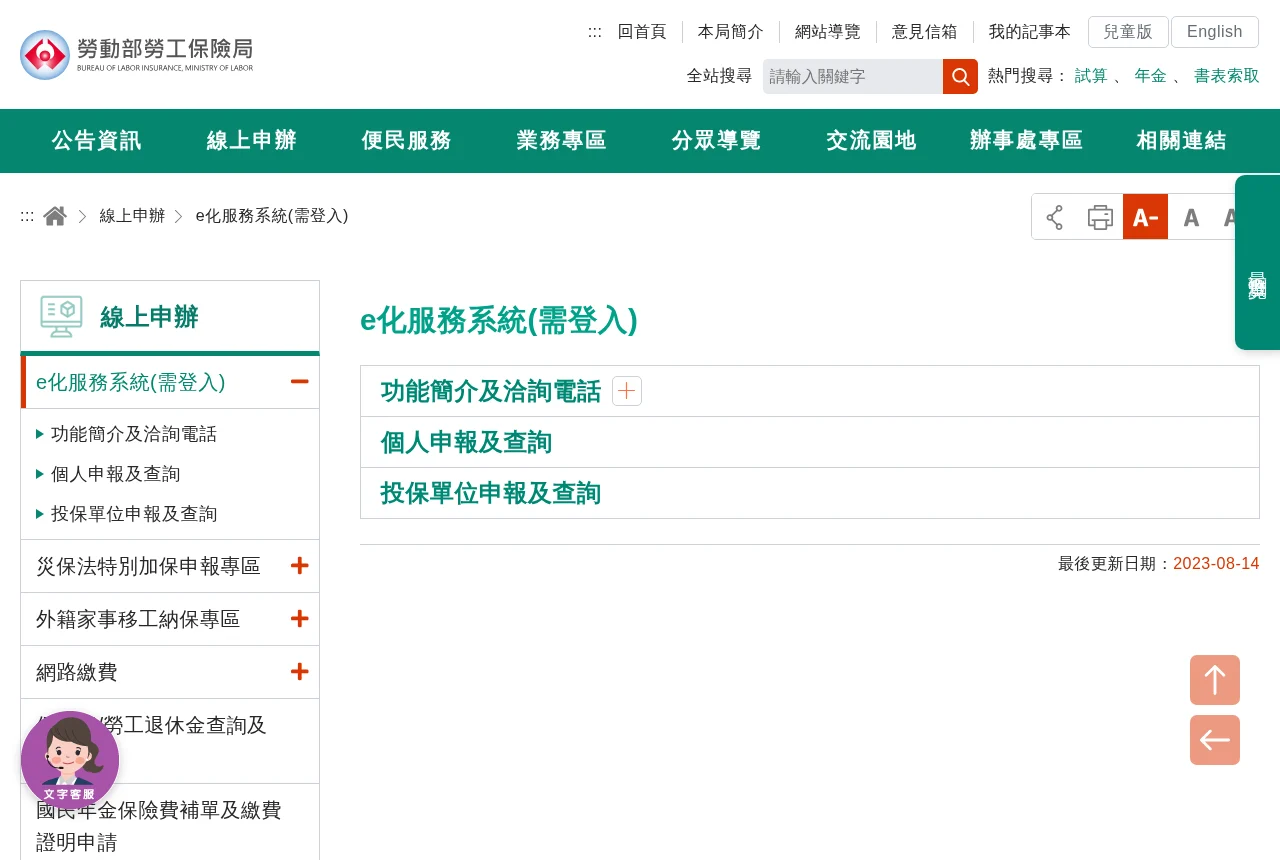1280x860 pixels.
Task: Open 我的記事本 link
Action: pos(1030,32)
